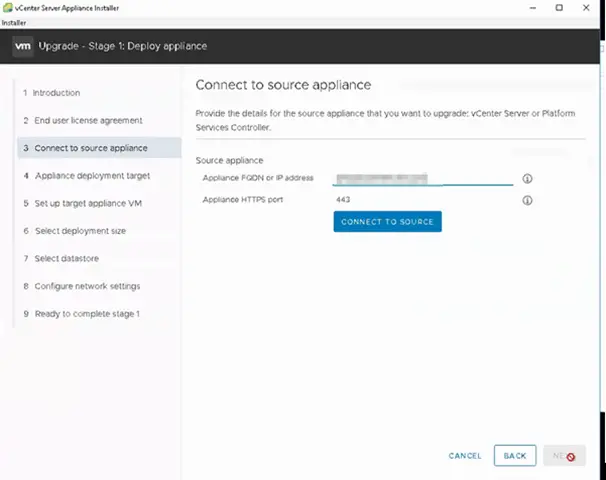Focus the Appliance FQDN or IP address field
This screenshot has height=480, width=606.
coord(423,179)
